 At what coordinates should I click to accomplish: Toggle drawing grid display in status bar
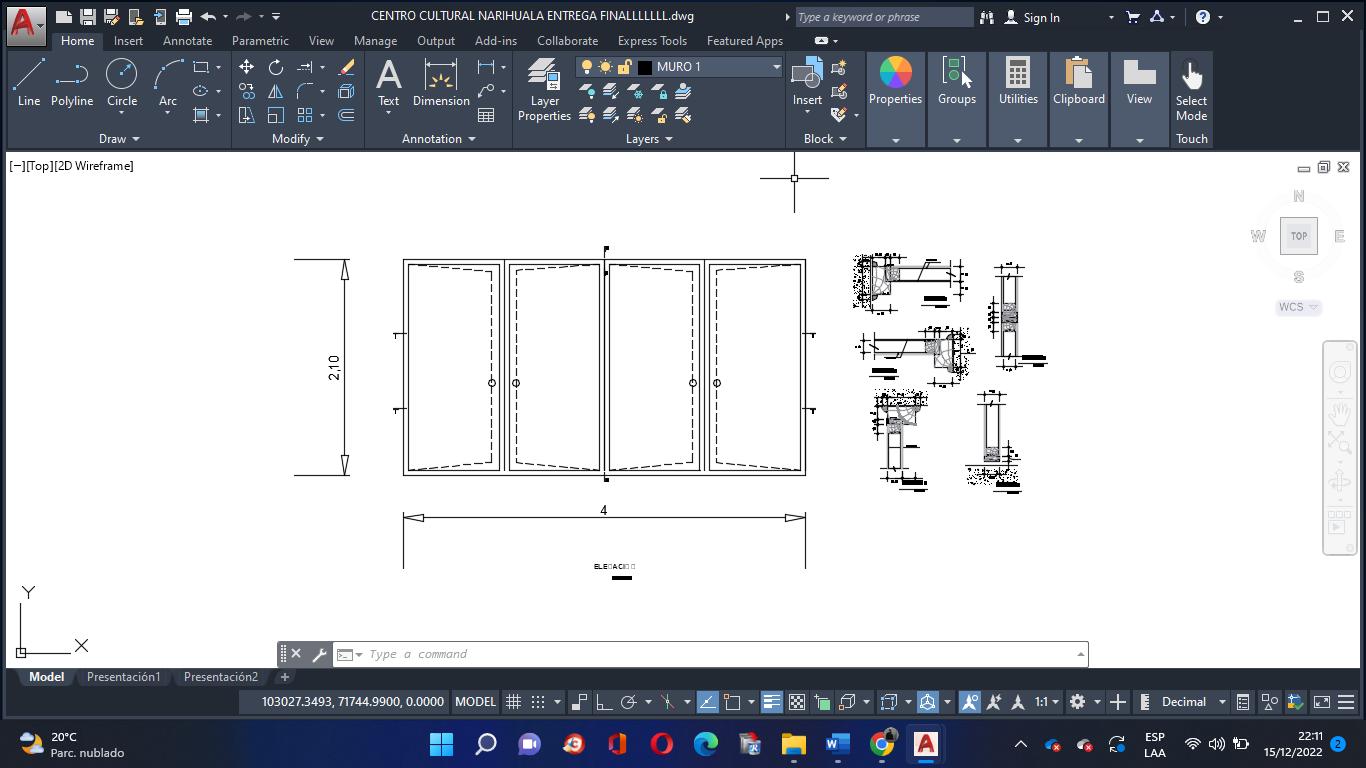[x=513, y=702]
